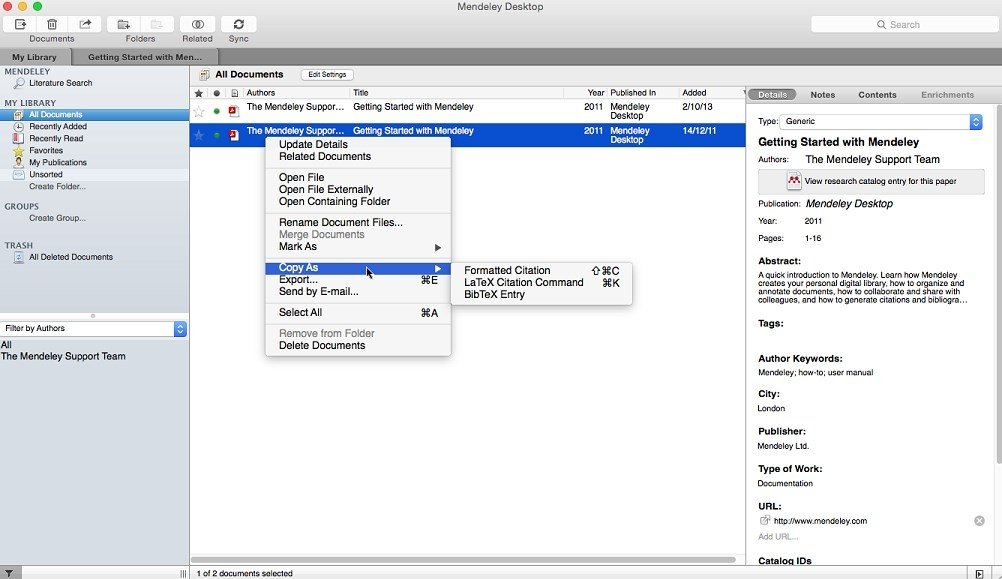Click the Mendeley catalog entry icon

coord(794,181)
